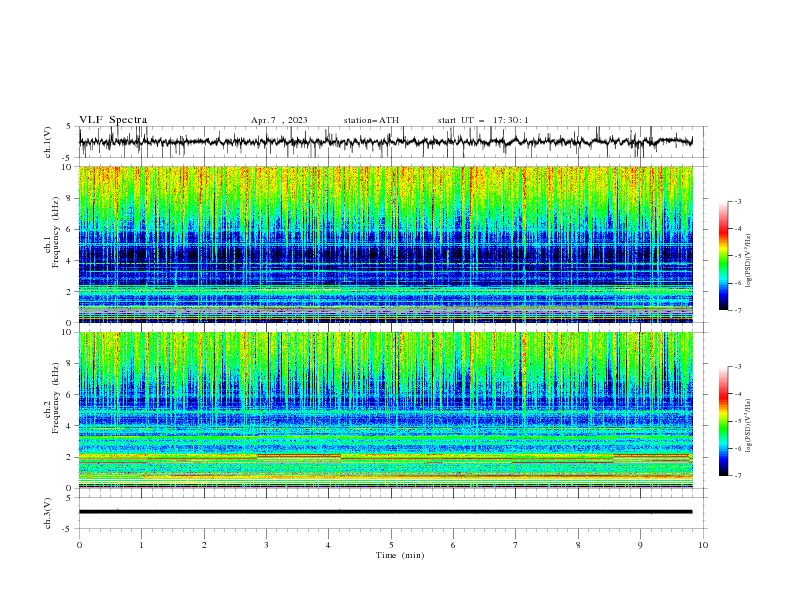Click the "VLF Spectra" plot title

tap(113, 120)
